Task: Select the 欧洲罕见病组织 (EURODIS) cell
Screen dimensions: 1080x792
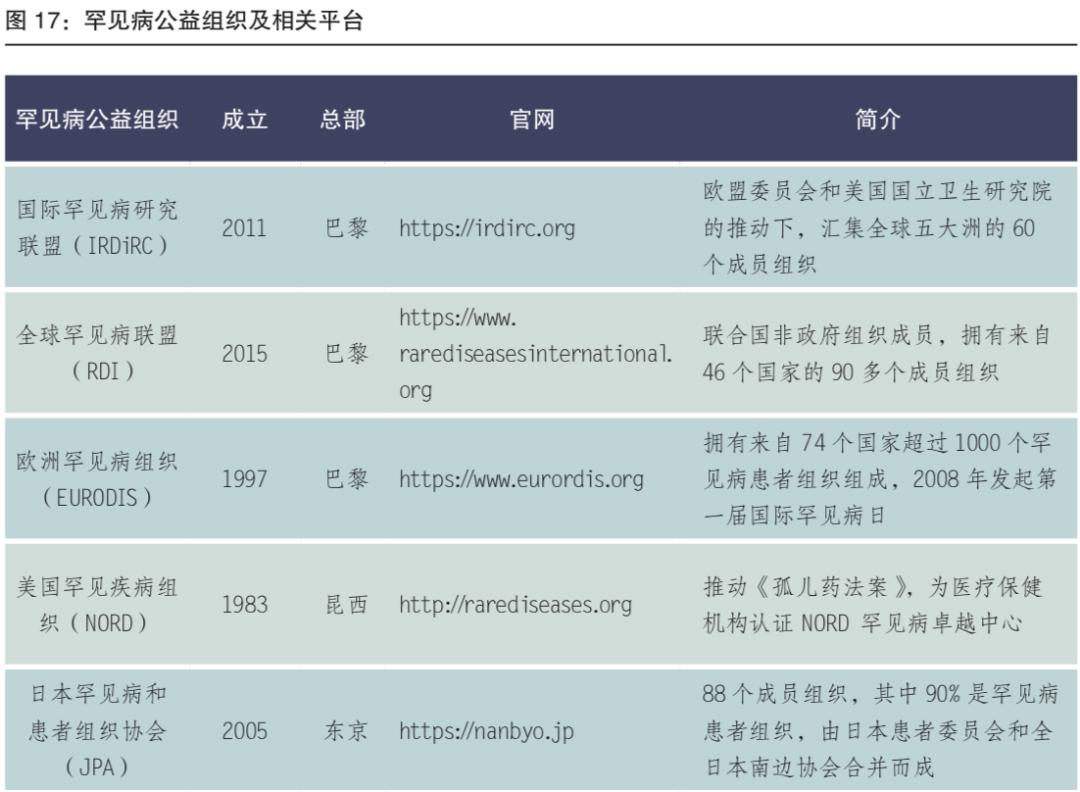Action: (97, 479)
